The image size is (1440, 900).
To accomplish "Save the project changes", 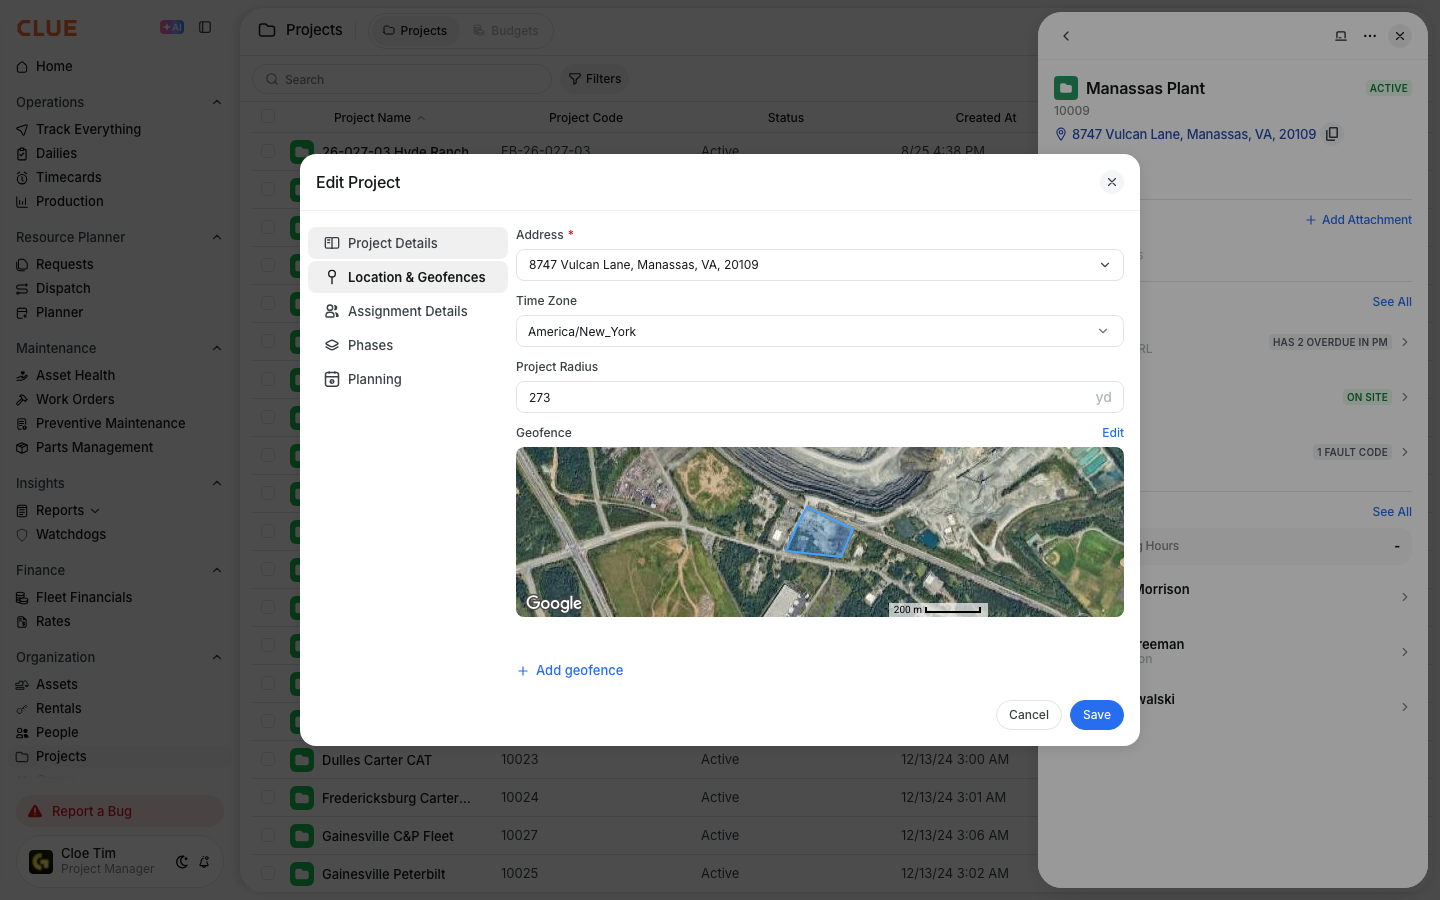I will pos(1097,715).
